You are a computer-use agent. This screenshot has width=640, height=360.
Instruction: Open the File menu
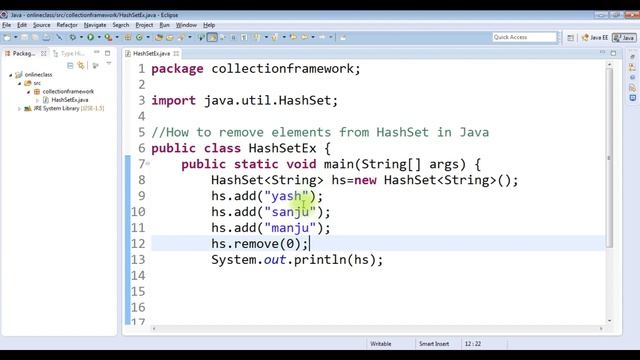click(x=7, y=25)
